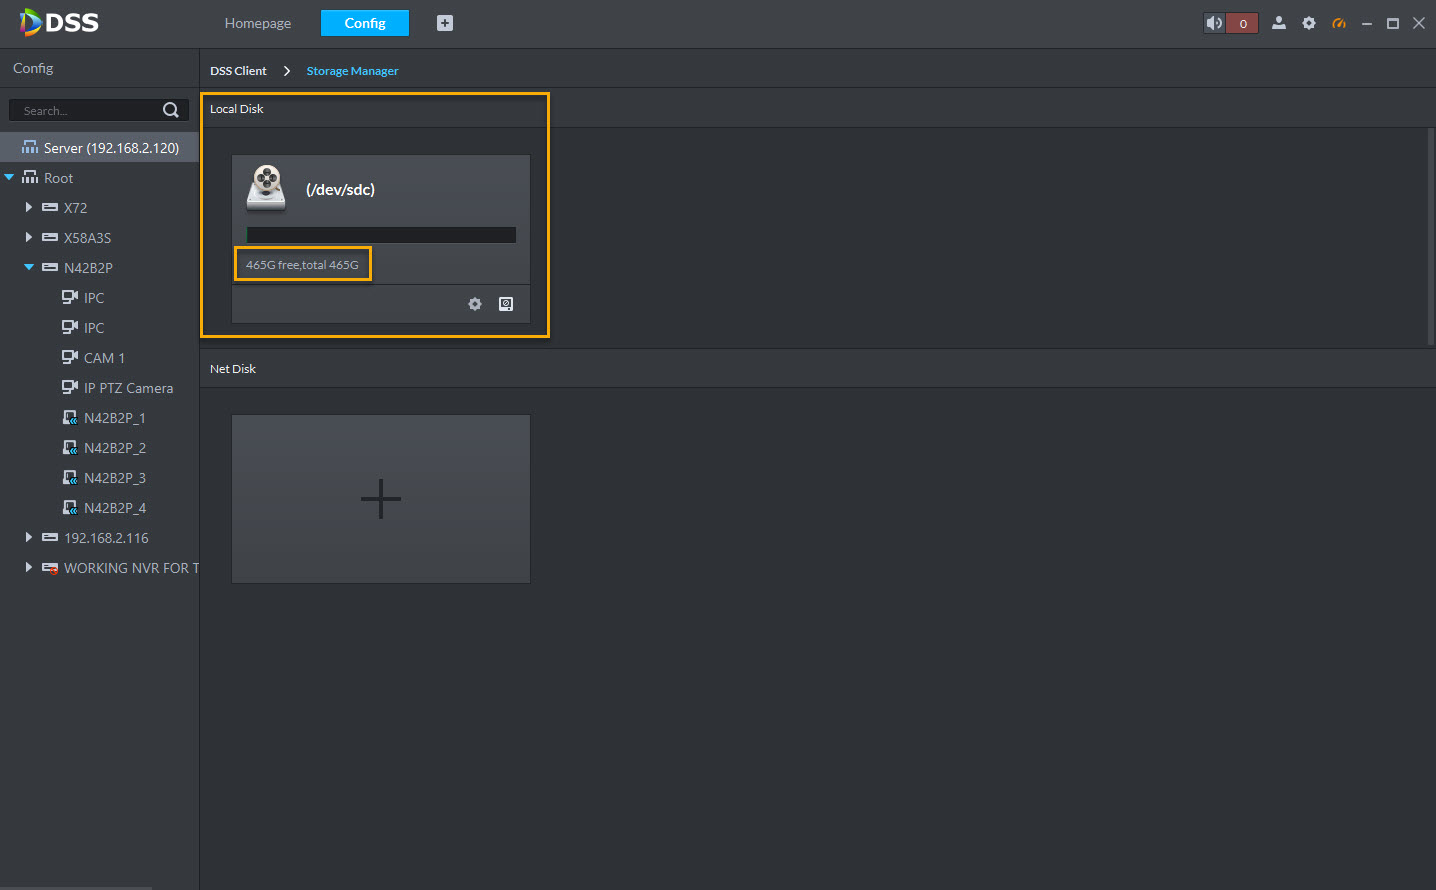1436x890 pixels.
Task: Click the N42B2P_3 channel icon
Action: click(69, 478)
